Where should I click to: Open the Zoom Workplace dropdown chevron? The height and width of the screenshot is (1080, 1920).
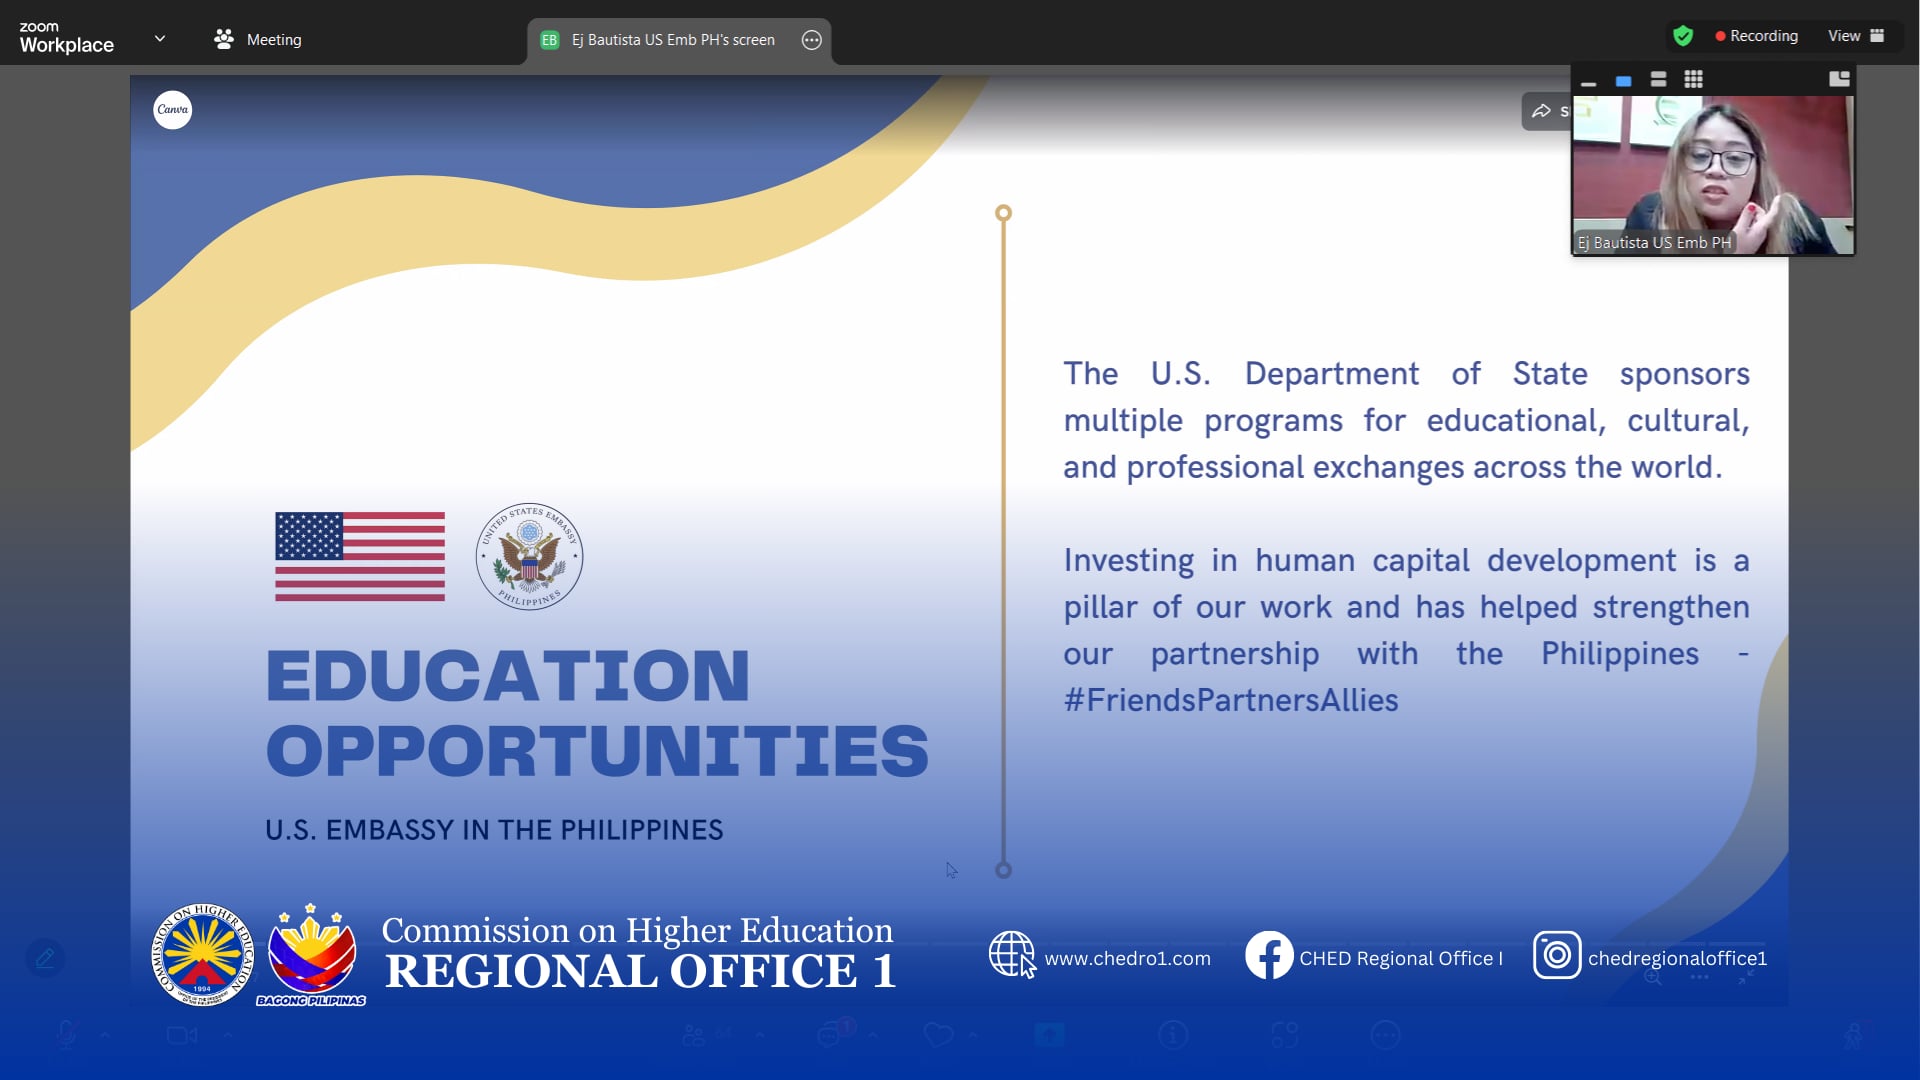(x=160, y=39)
